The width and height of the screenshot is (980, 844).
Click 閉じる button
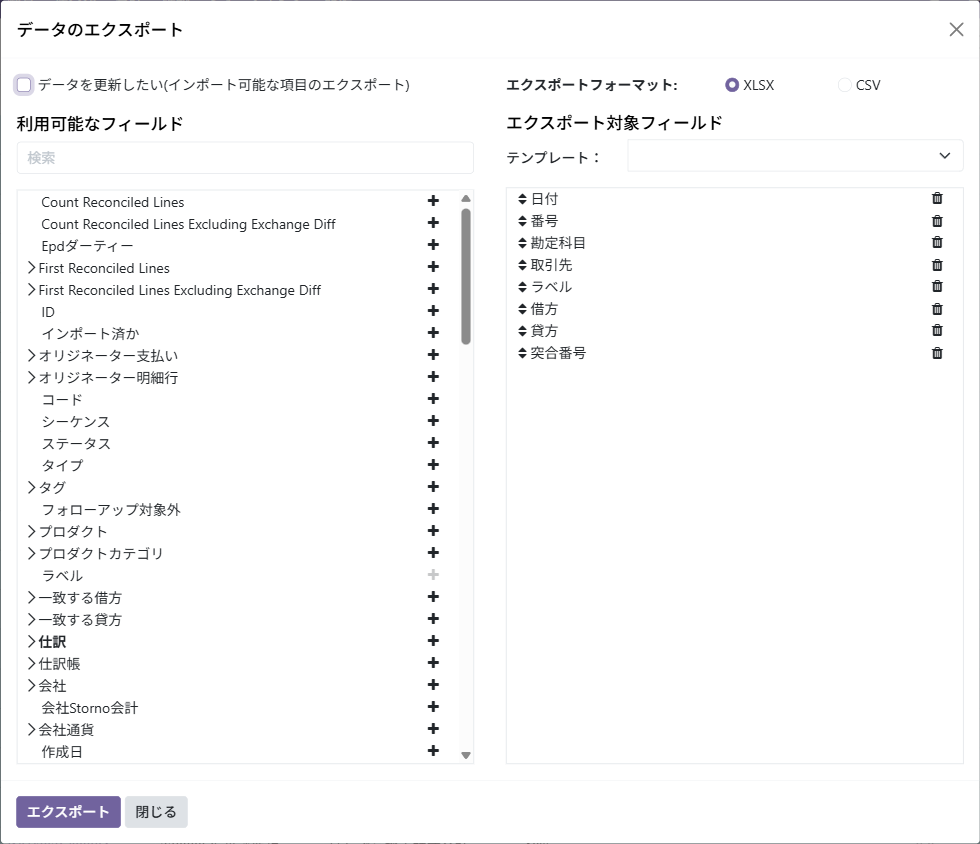coord(156,811)
